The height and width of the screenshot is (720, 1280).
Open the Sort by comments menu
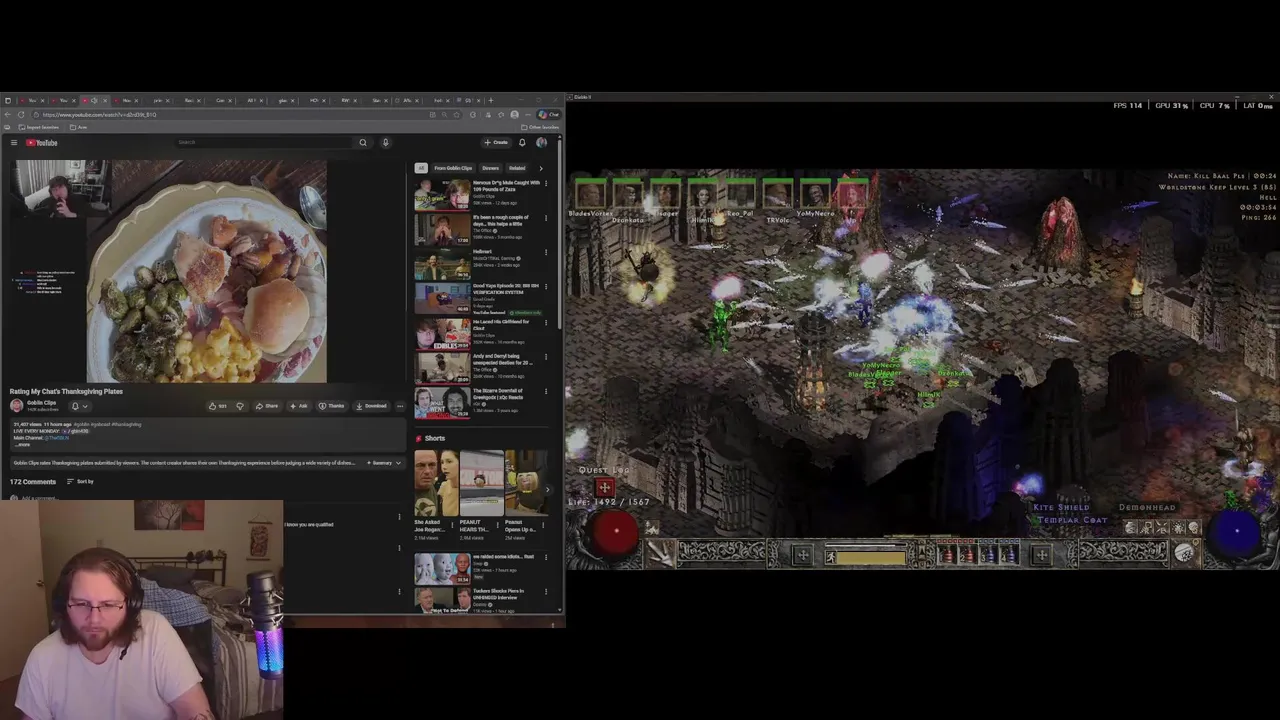point(80,482)
